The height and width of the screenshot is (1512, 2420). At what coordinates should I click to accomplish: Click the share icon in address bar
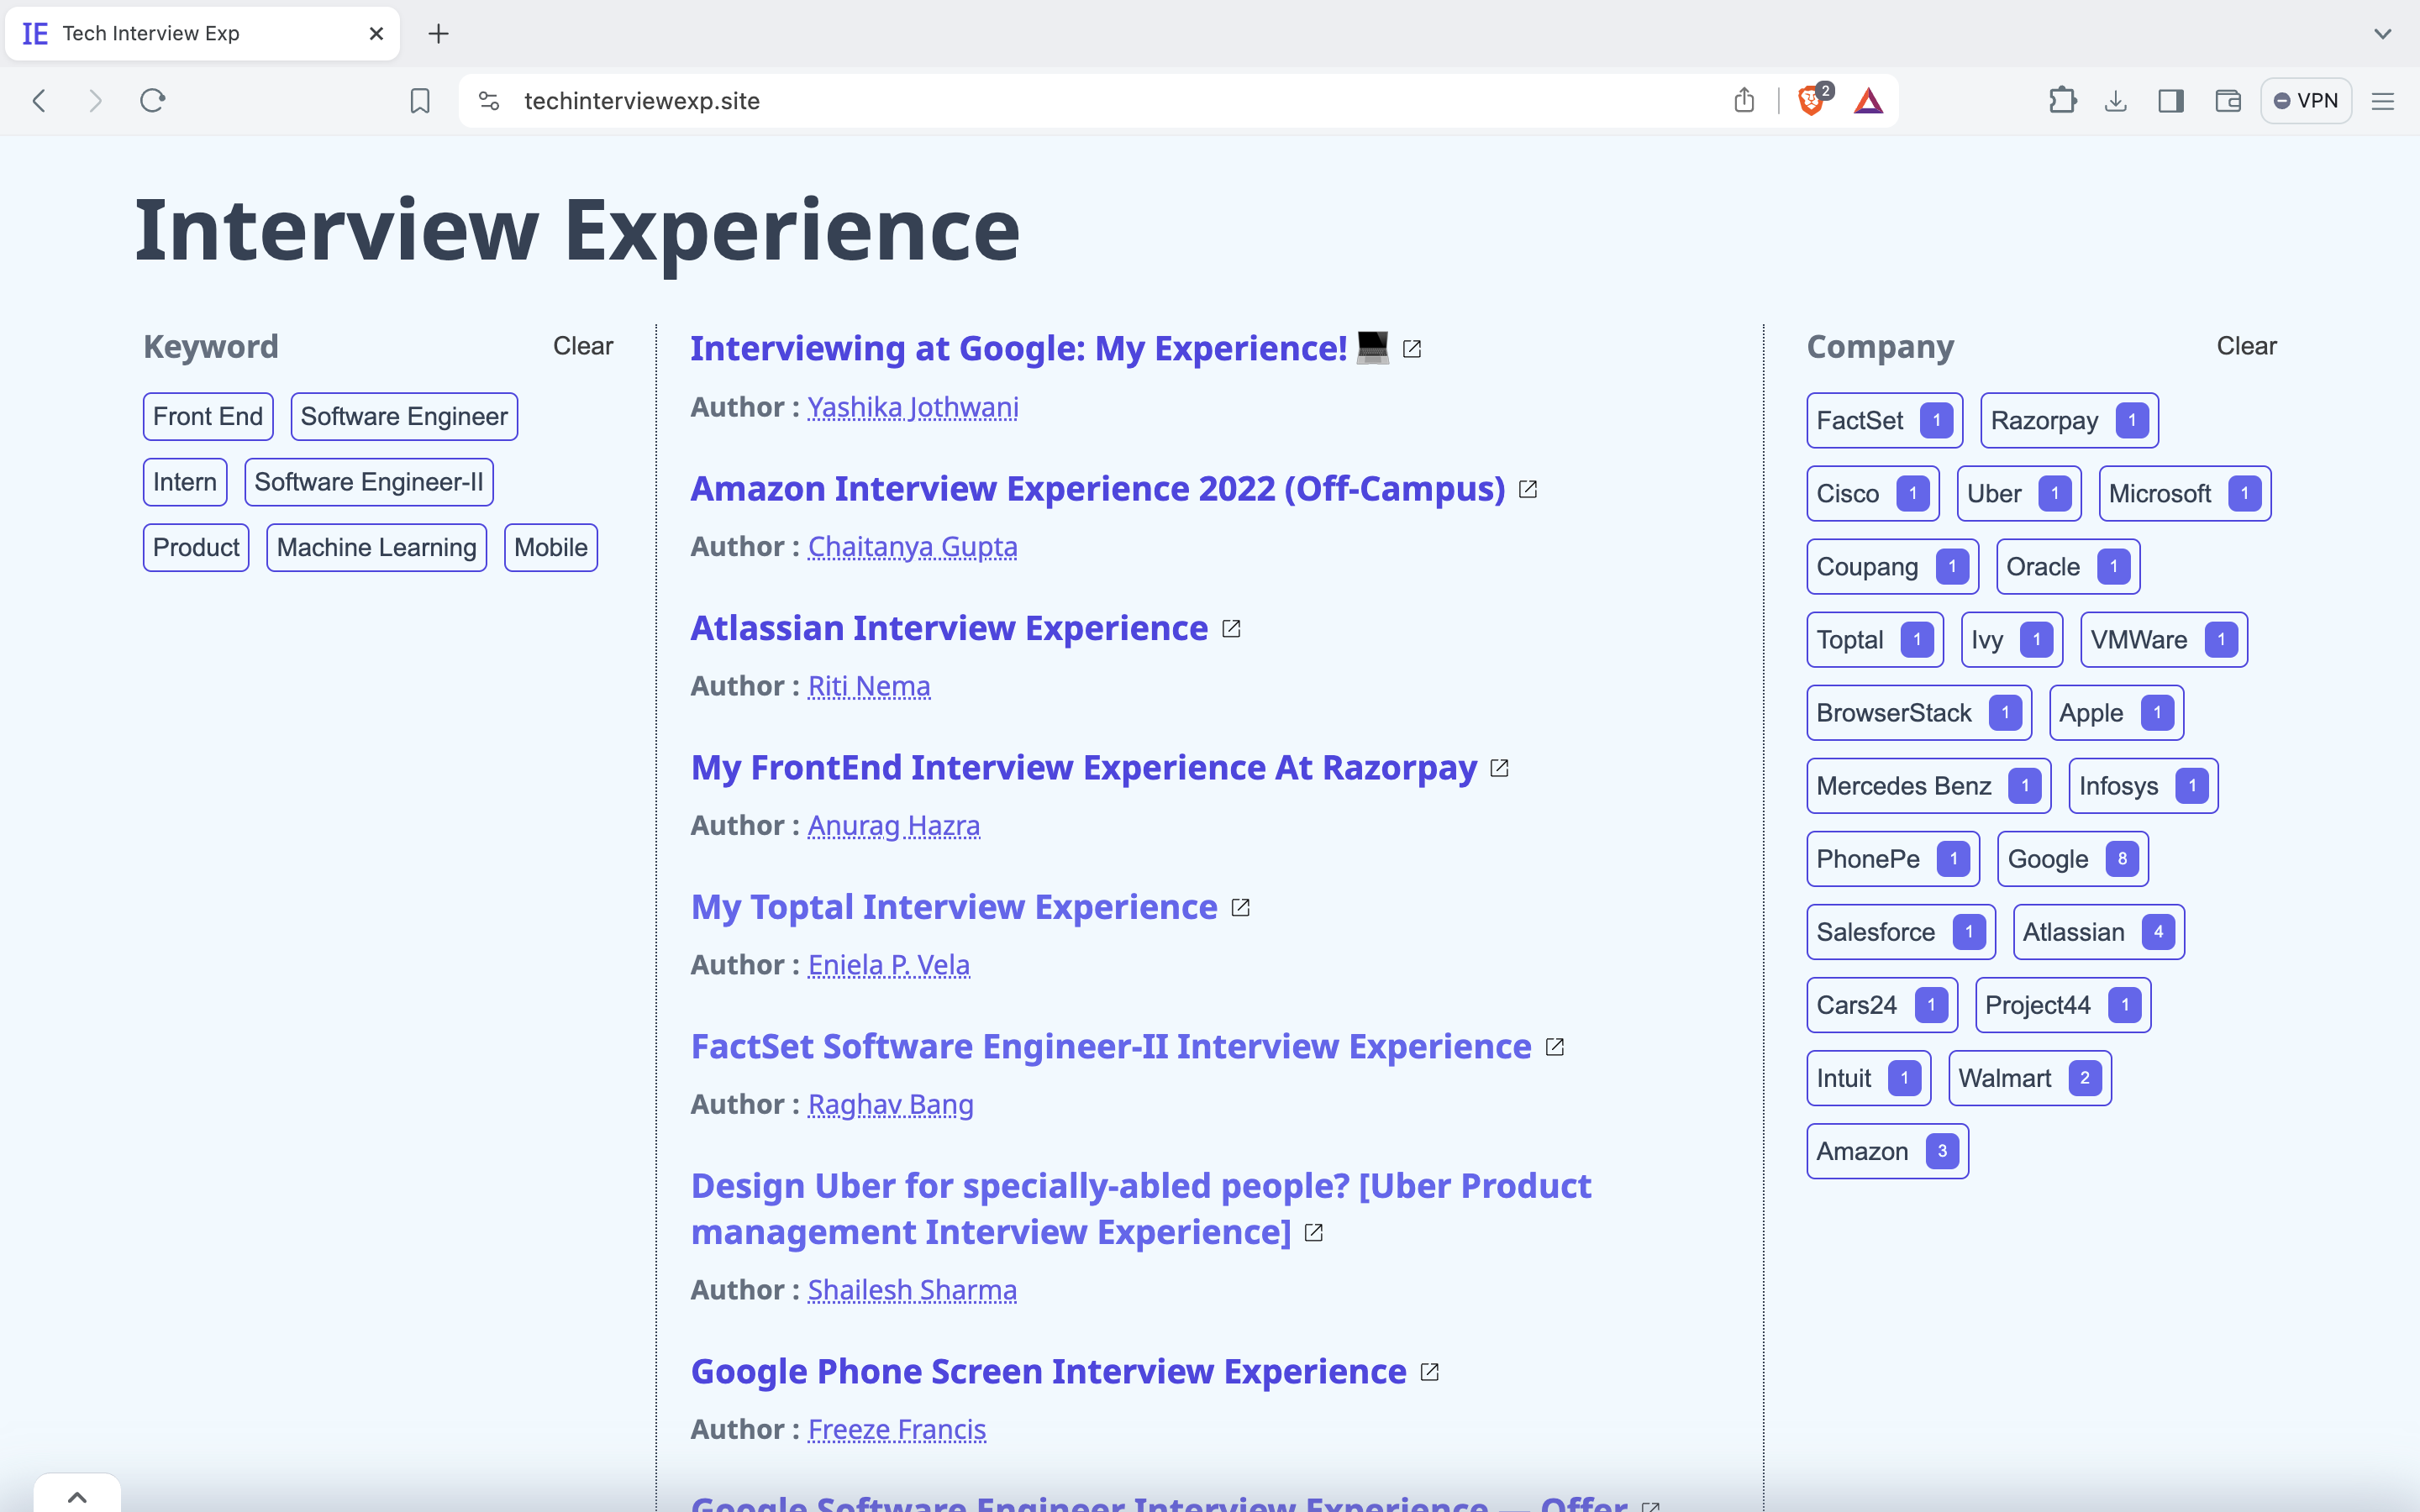tap(1744, 101)
